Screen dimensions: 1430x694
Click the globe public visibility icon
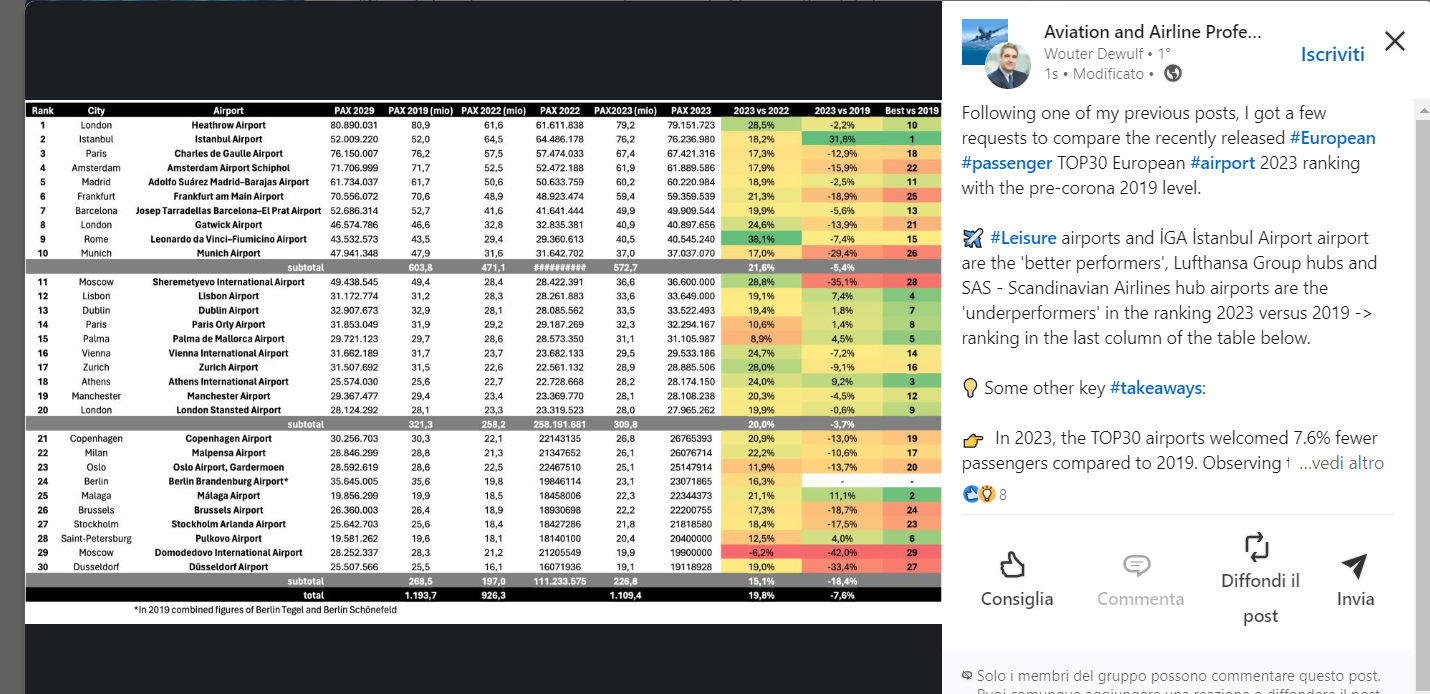click(x=1173, y=73)
